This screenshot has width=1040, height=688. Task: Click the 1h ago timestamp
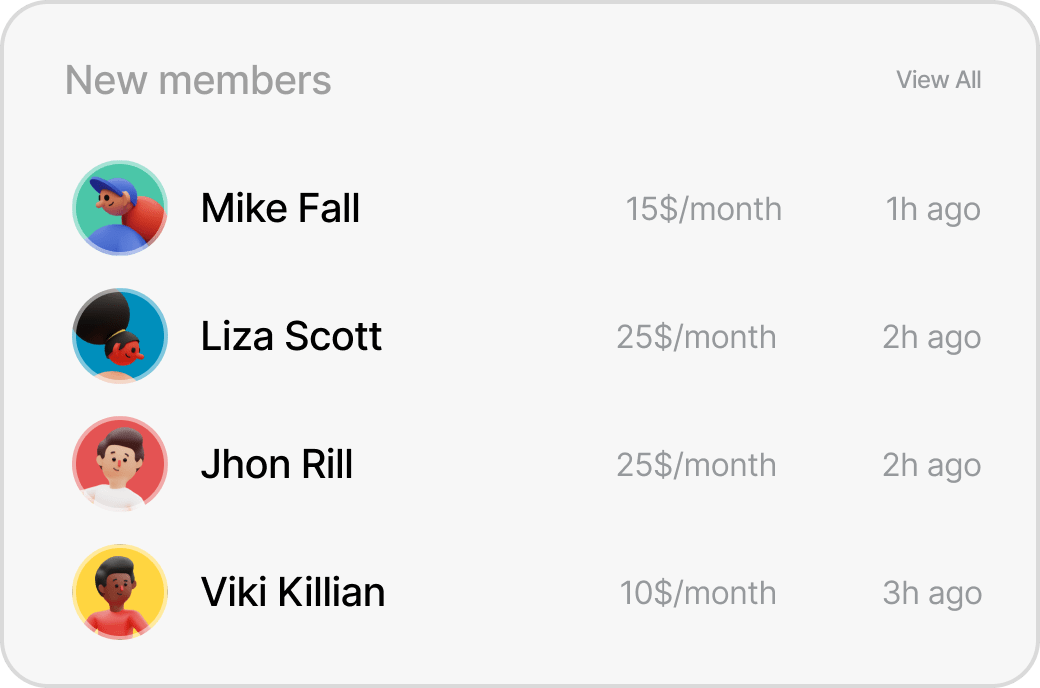click(932, 210)
